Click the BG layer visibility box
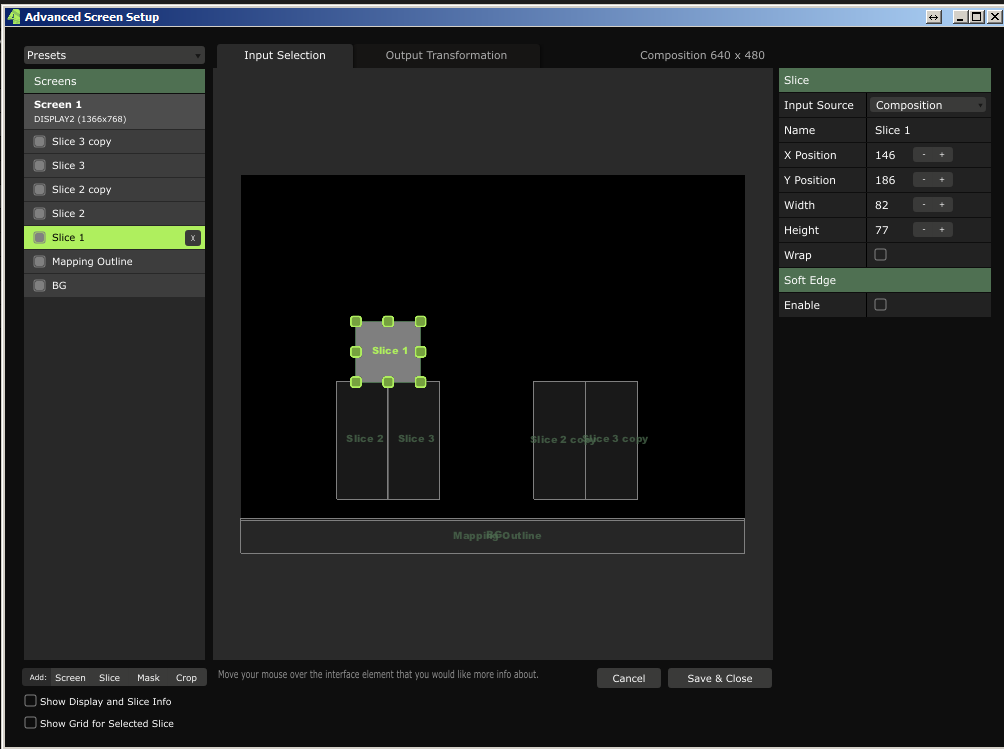 tap(40, 286)
